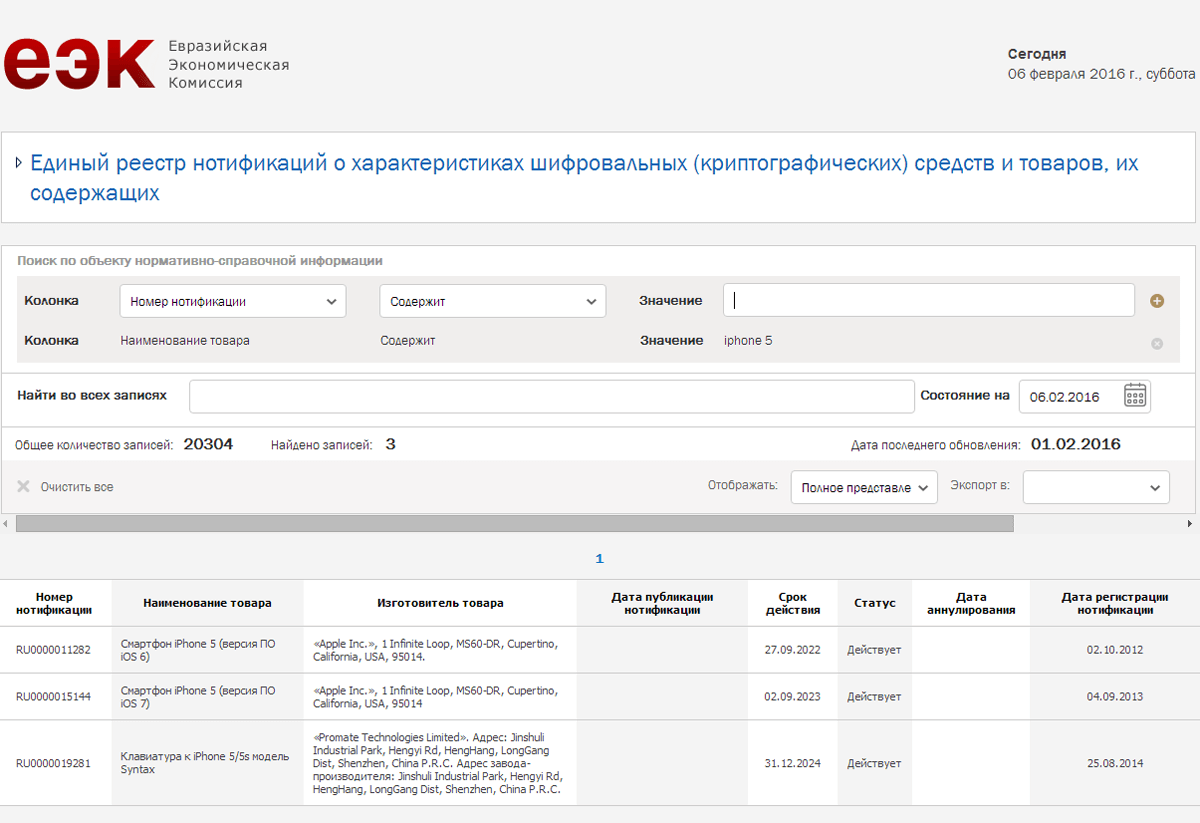Screen dimensions: 1200x823
Task: Remove the iphone 5 filter row
Action: click(1157, 344)
